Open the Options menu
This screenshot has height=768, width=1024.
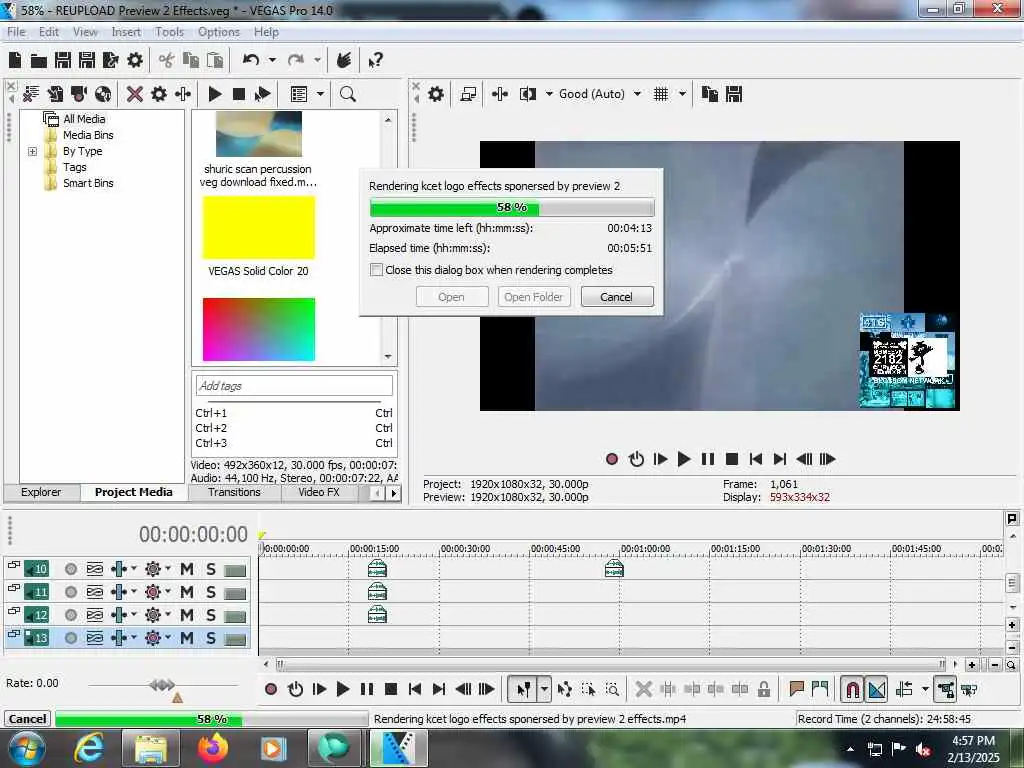click(x=219, y=32)
